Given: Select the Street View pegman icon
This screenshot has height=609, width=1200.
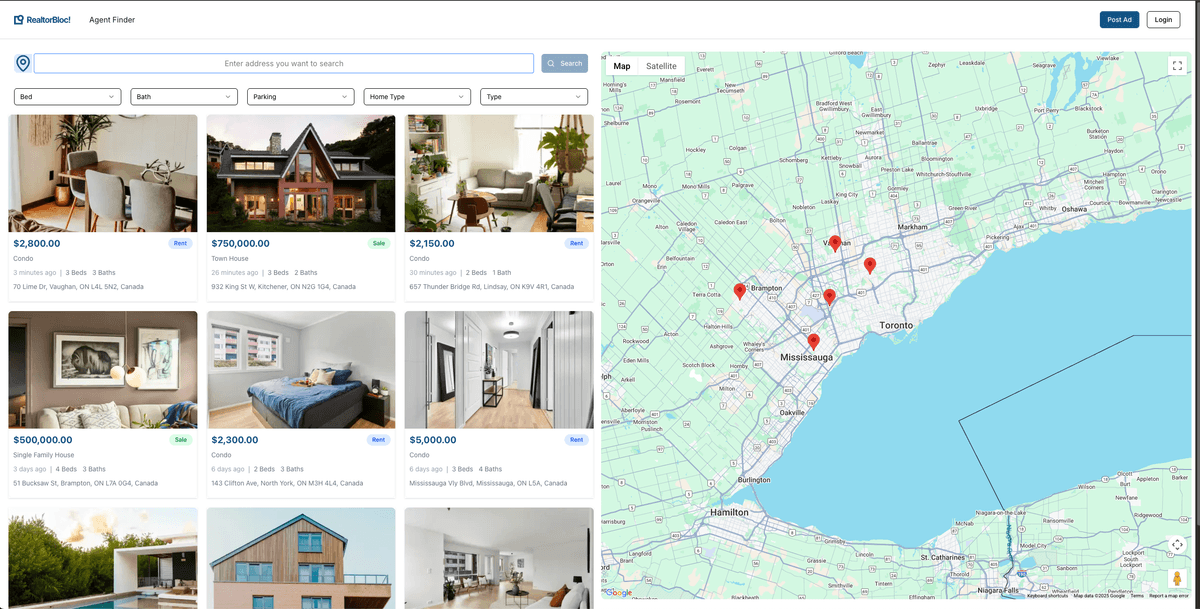Looking at the screenshot, I should pyautogui.click(x=1177, y=579).
